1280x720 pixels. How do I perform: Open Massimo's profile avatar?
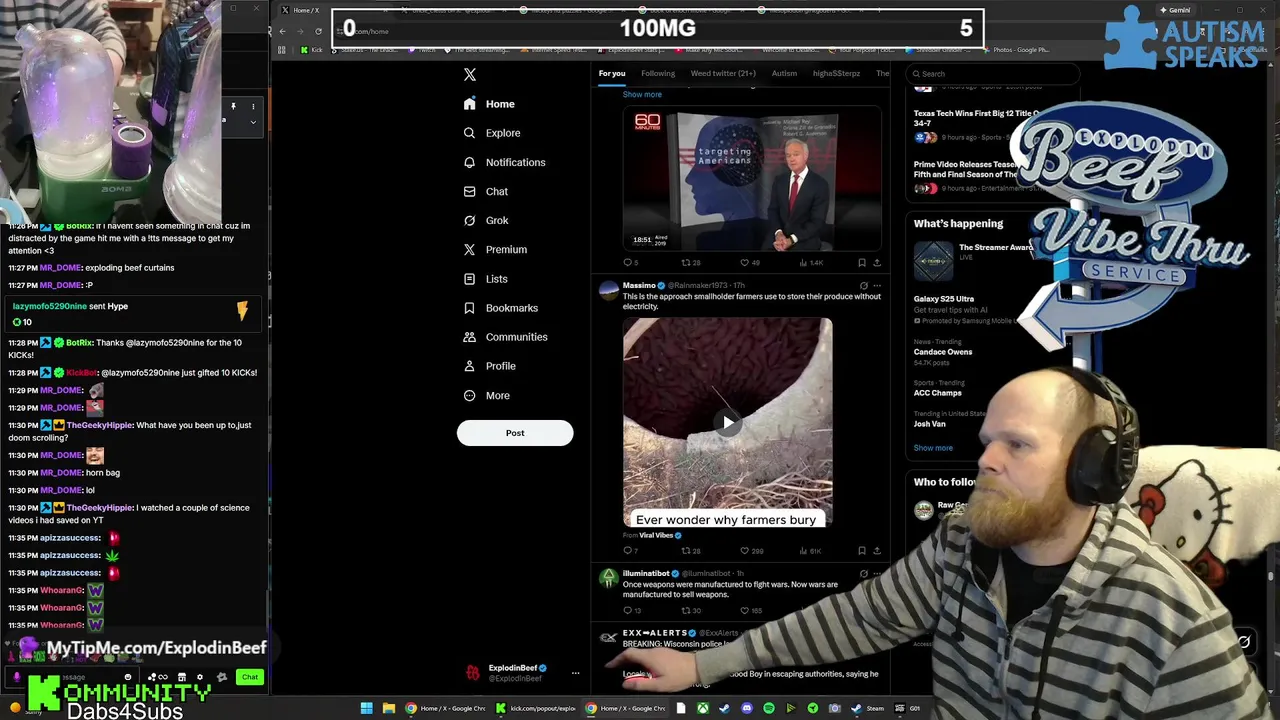(608, 291)
